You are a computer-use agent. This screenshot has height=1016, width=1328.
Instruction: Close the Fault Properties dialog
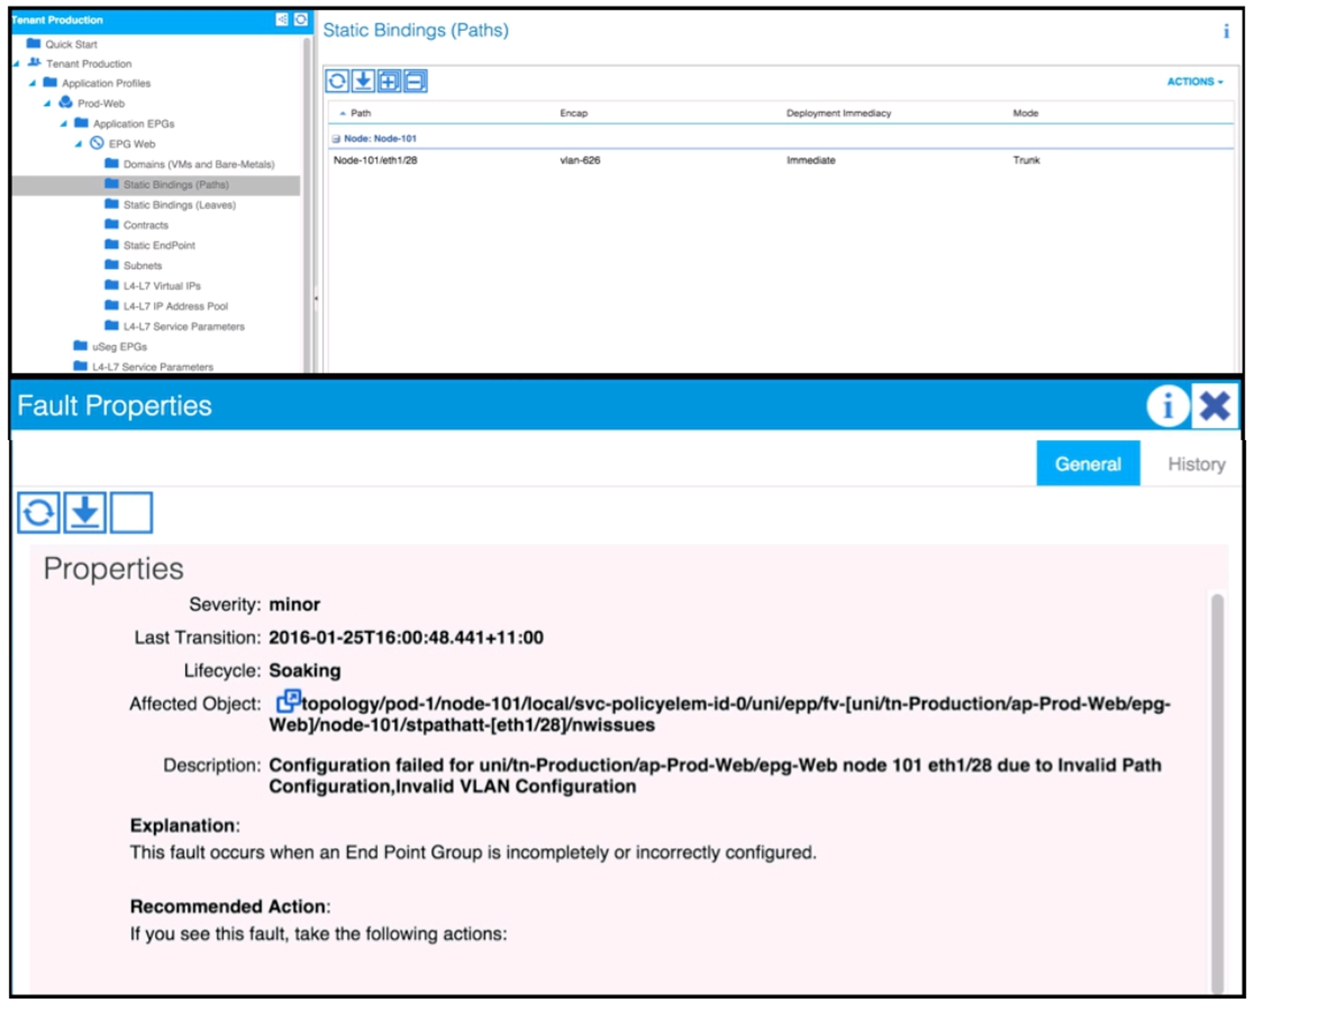tap(1215, 406)
